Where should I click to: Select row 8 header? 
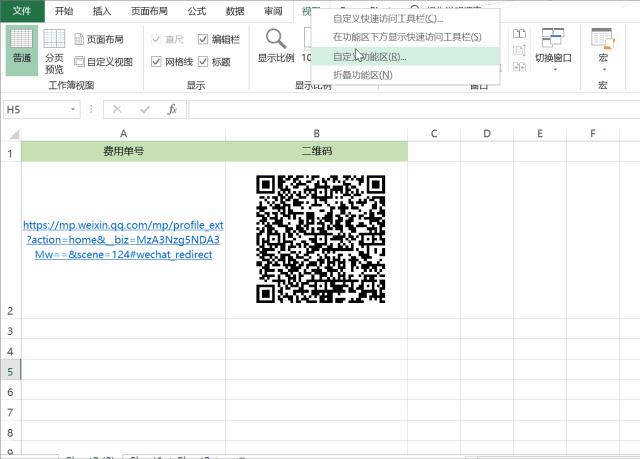click(10, 431)
